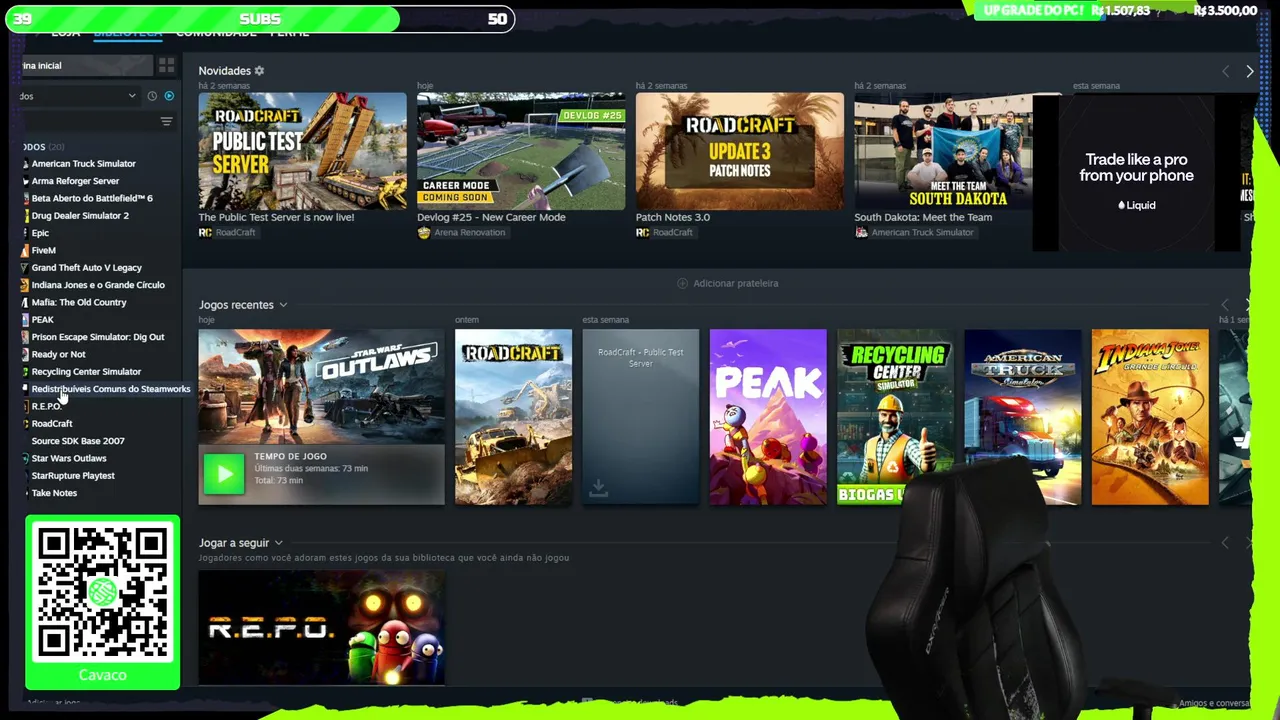This screenshot has height=720, width=1280.
Task: Click Recycling Center Simulator list icon
Action: pyautogui.click(x=25, y=372)
